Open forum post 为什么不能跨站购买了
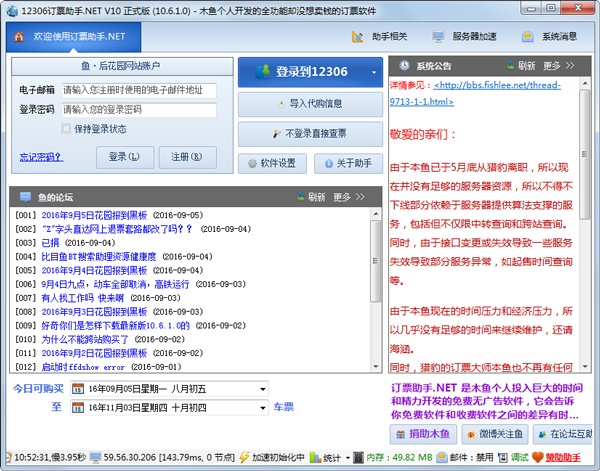 85,339
